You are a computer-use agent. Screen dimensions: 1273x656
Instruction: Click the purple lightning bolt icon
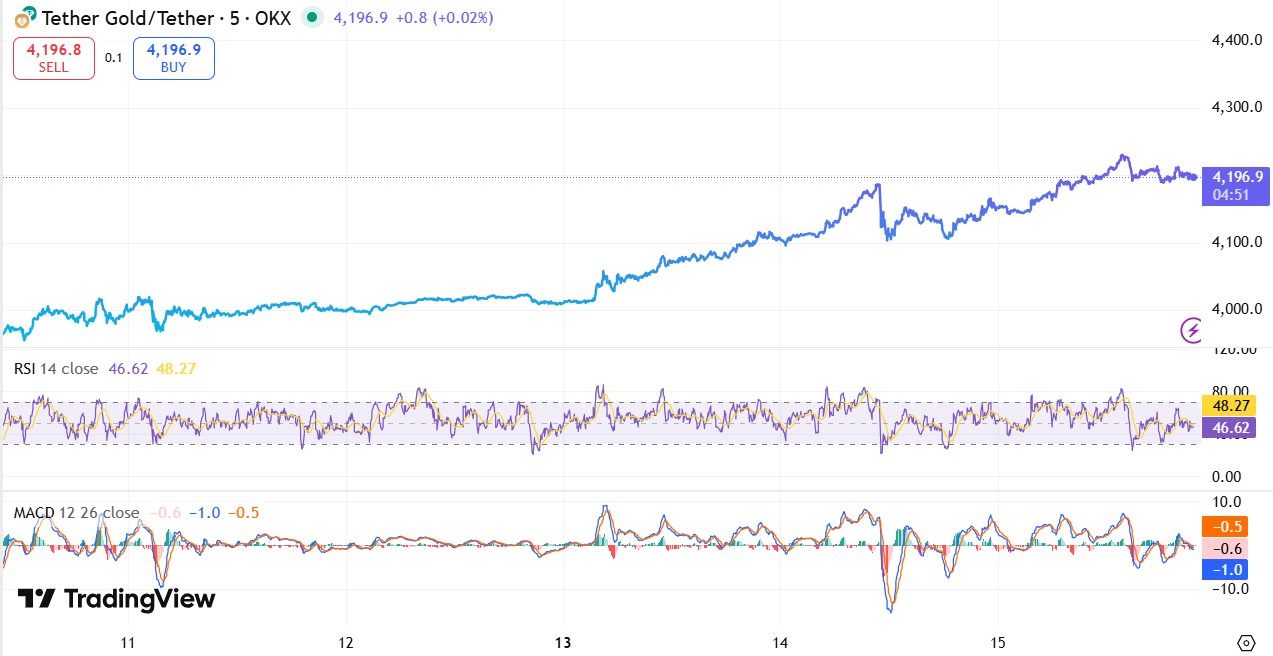click(1191, 330)
